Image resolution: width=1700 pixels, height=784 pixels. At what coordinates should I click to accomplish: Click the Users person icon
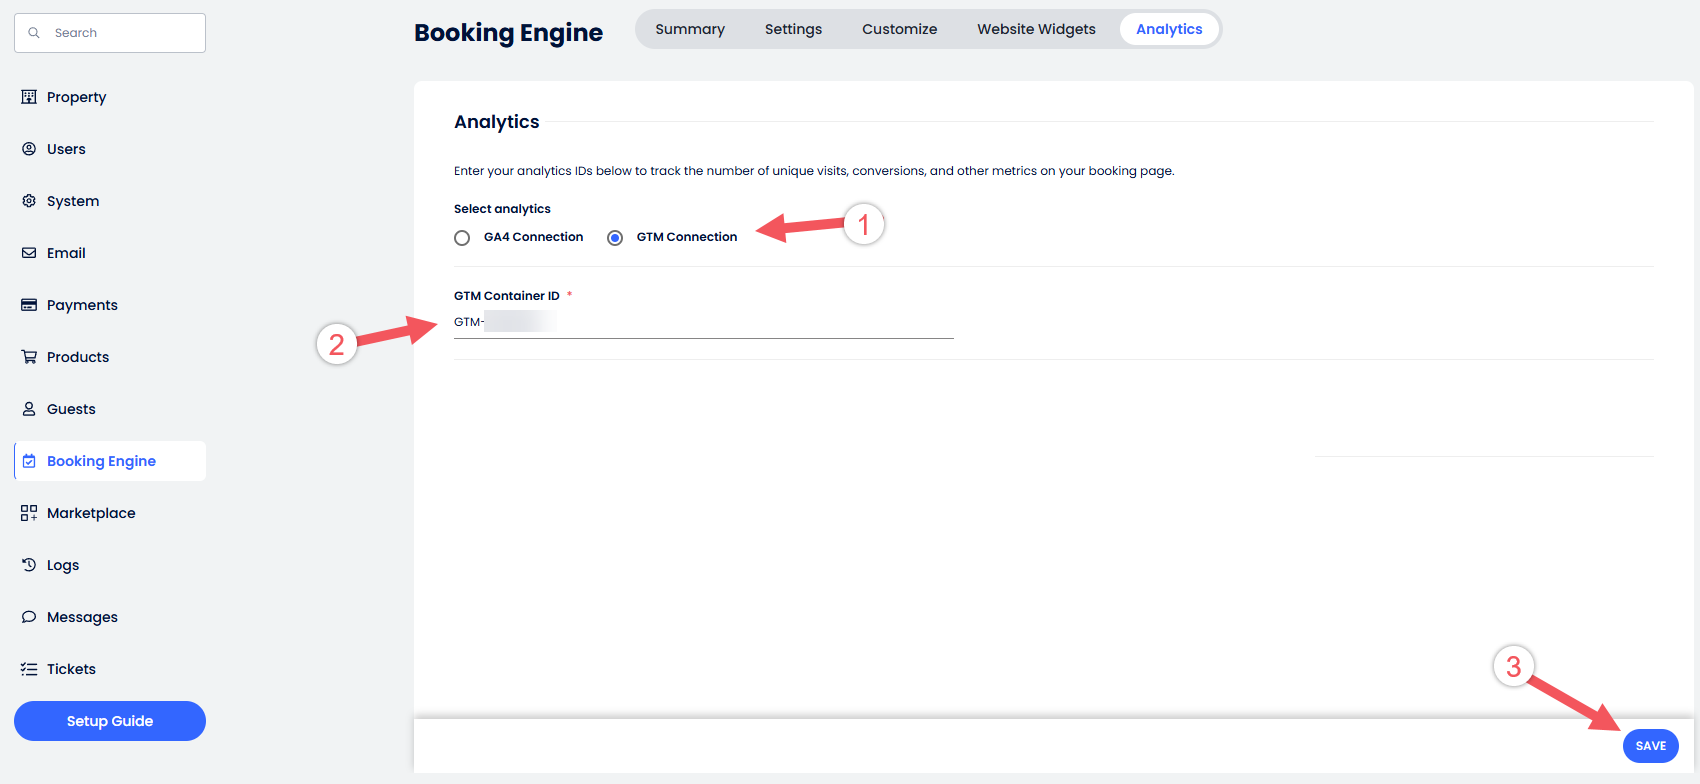[29, 149]
